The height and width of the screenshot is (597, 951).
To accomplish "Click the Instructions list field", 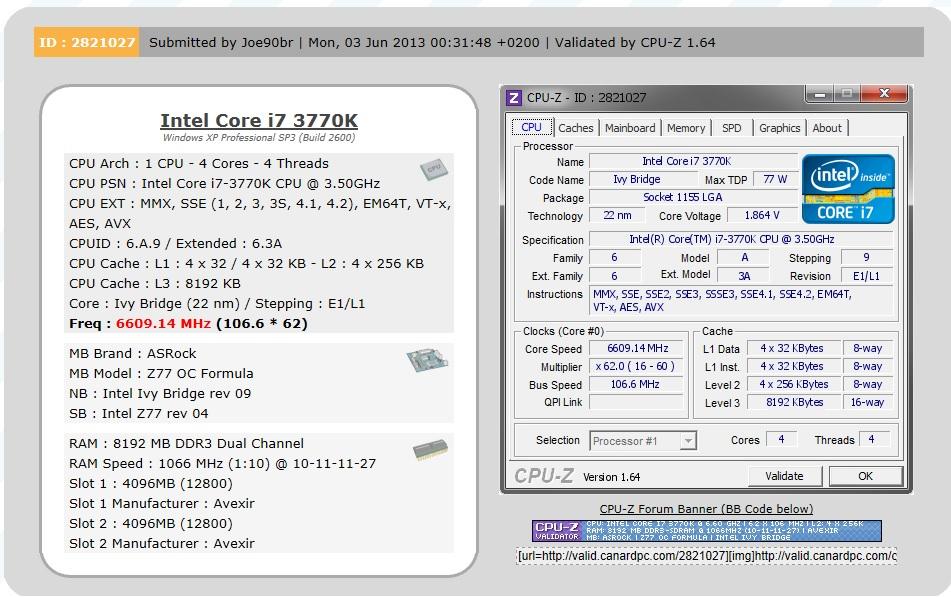I will click(x=741, y=300).
